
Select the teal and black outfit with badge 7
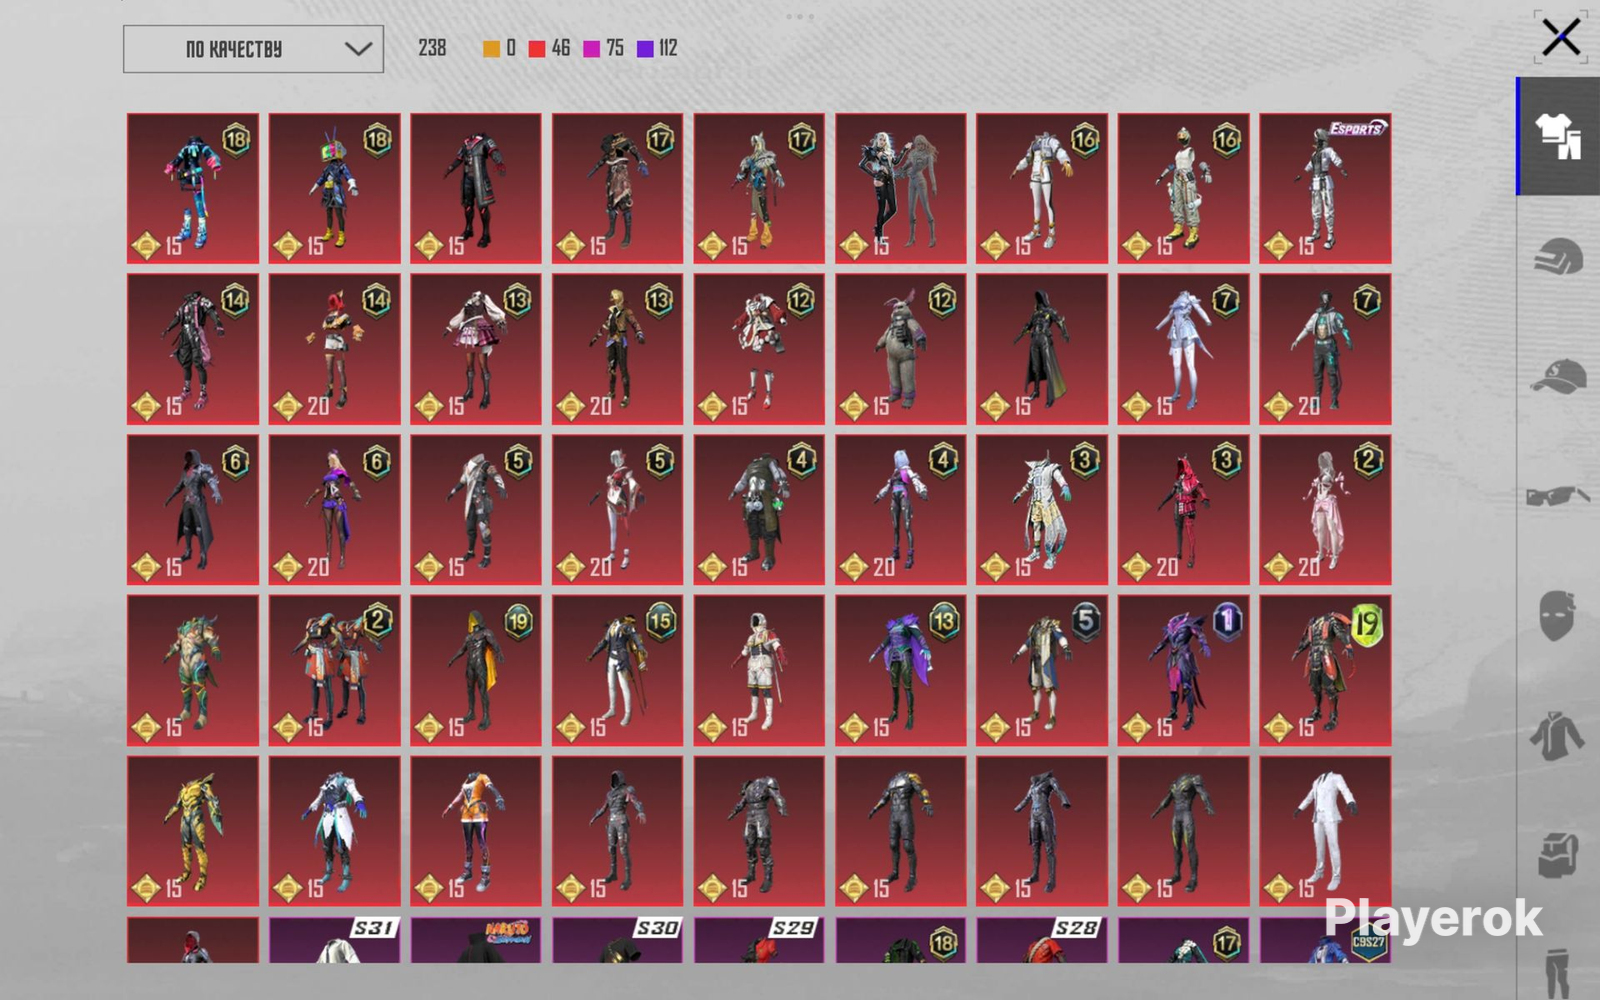pyautogui.click(x=1325, y=349)
